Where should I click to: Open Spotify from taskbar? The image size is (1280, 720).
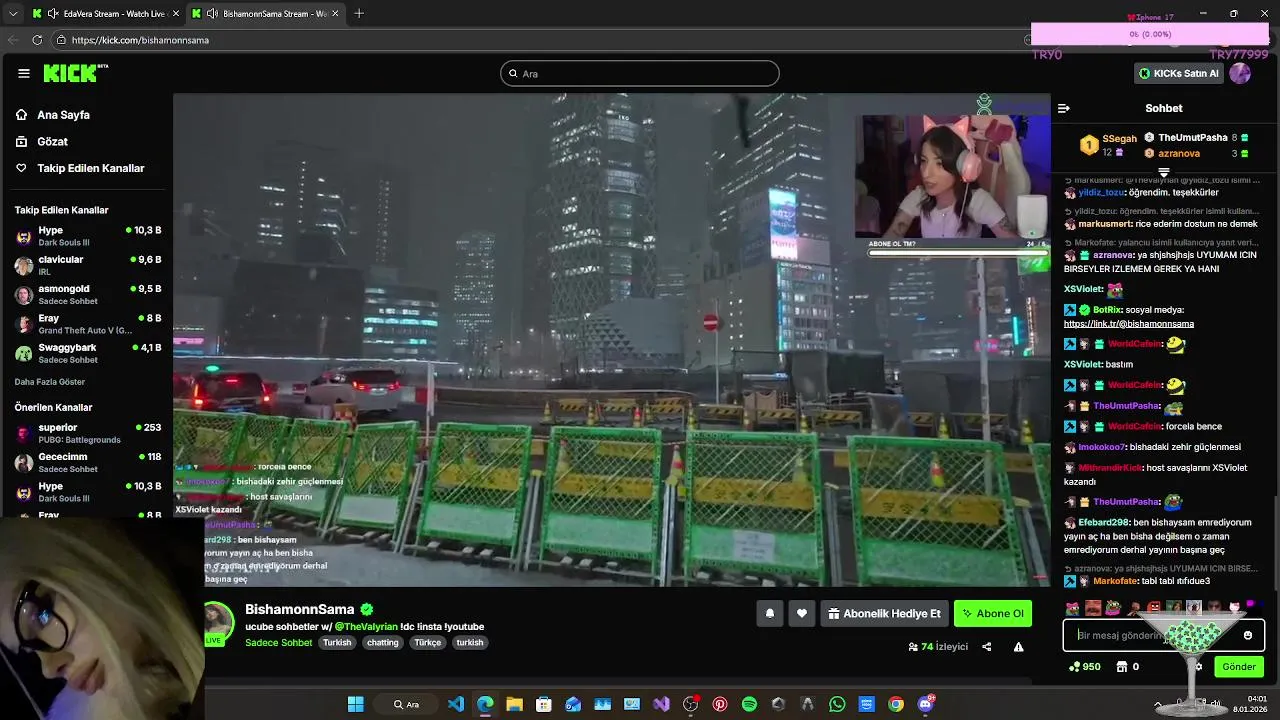749,704
